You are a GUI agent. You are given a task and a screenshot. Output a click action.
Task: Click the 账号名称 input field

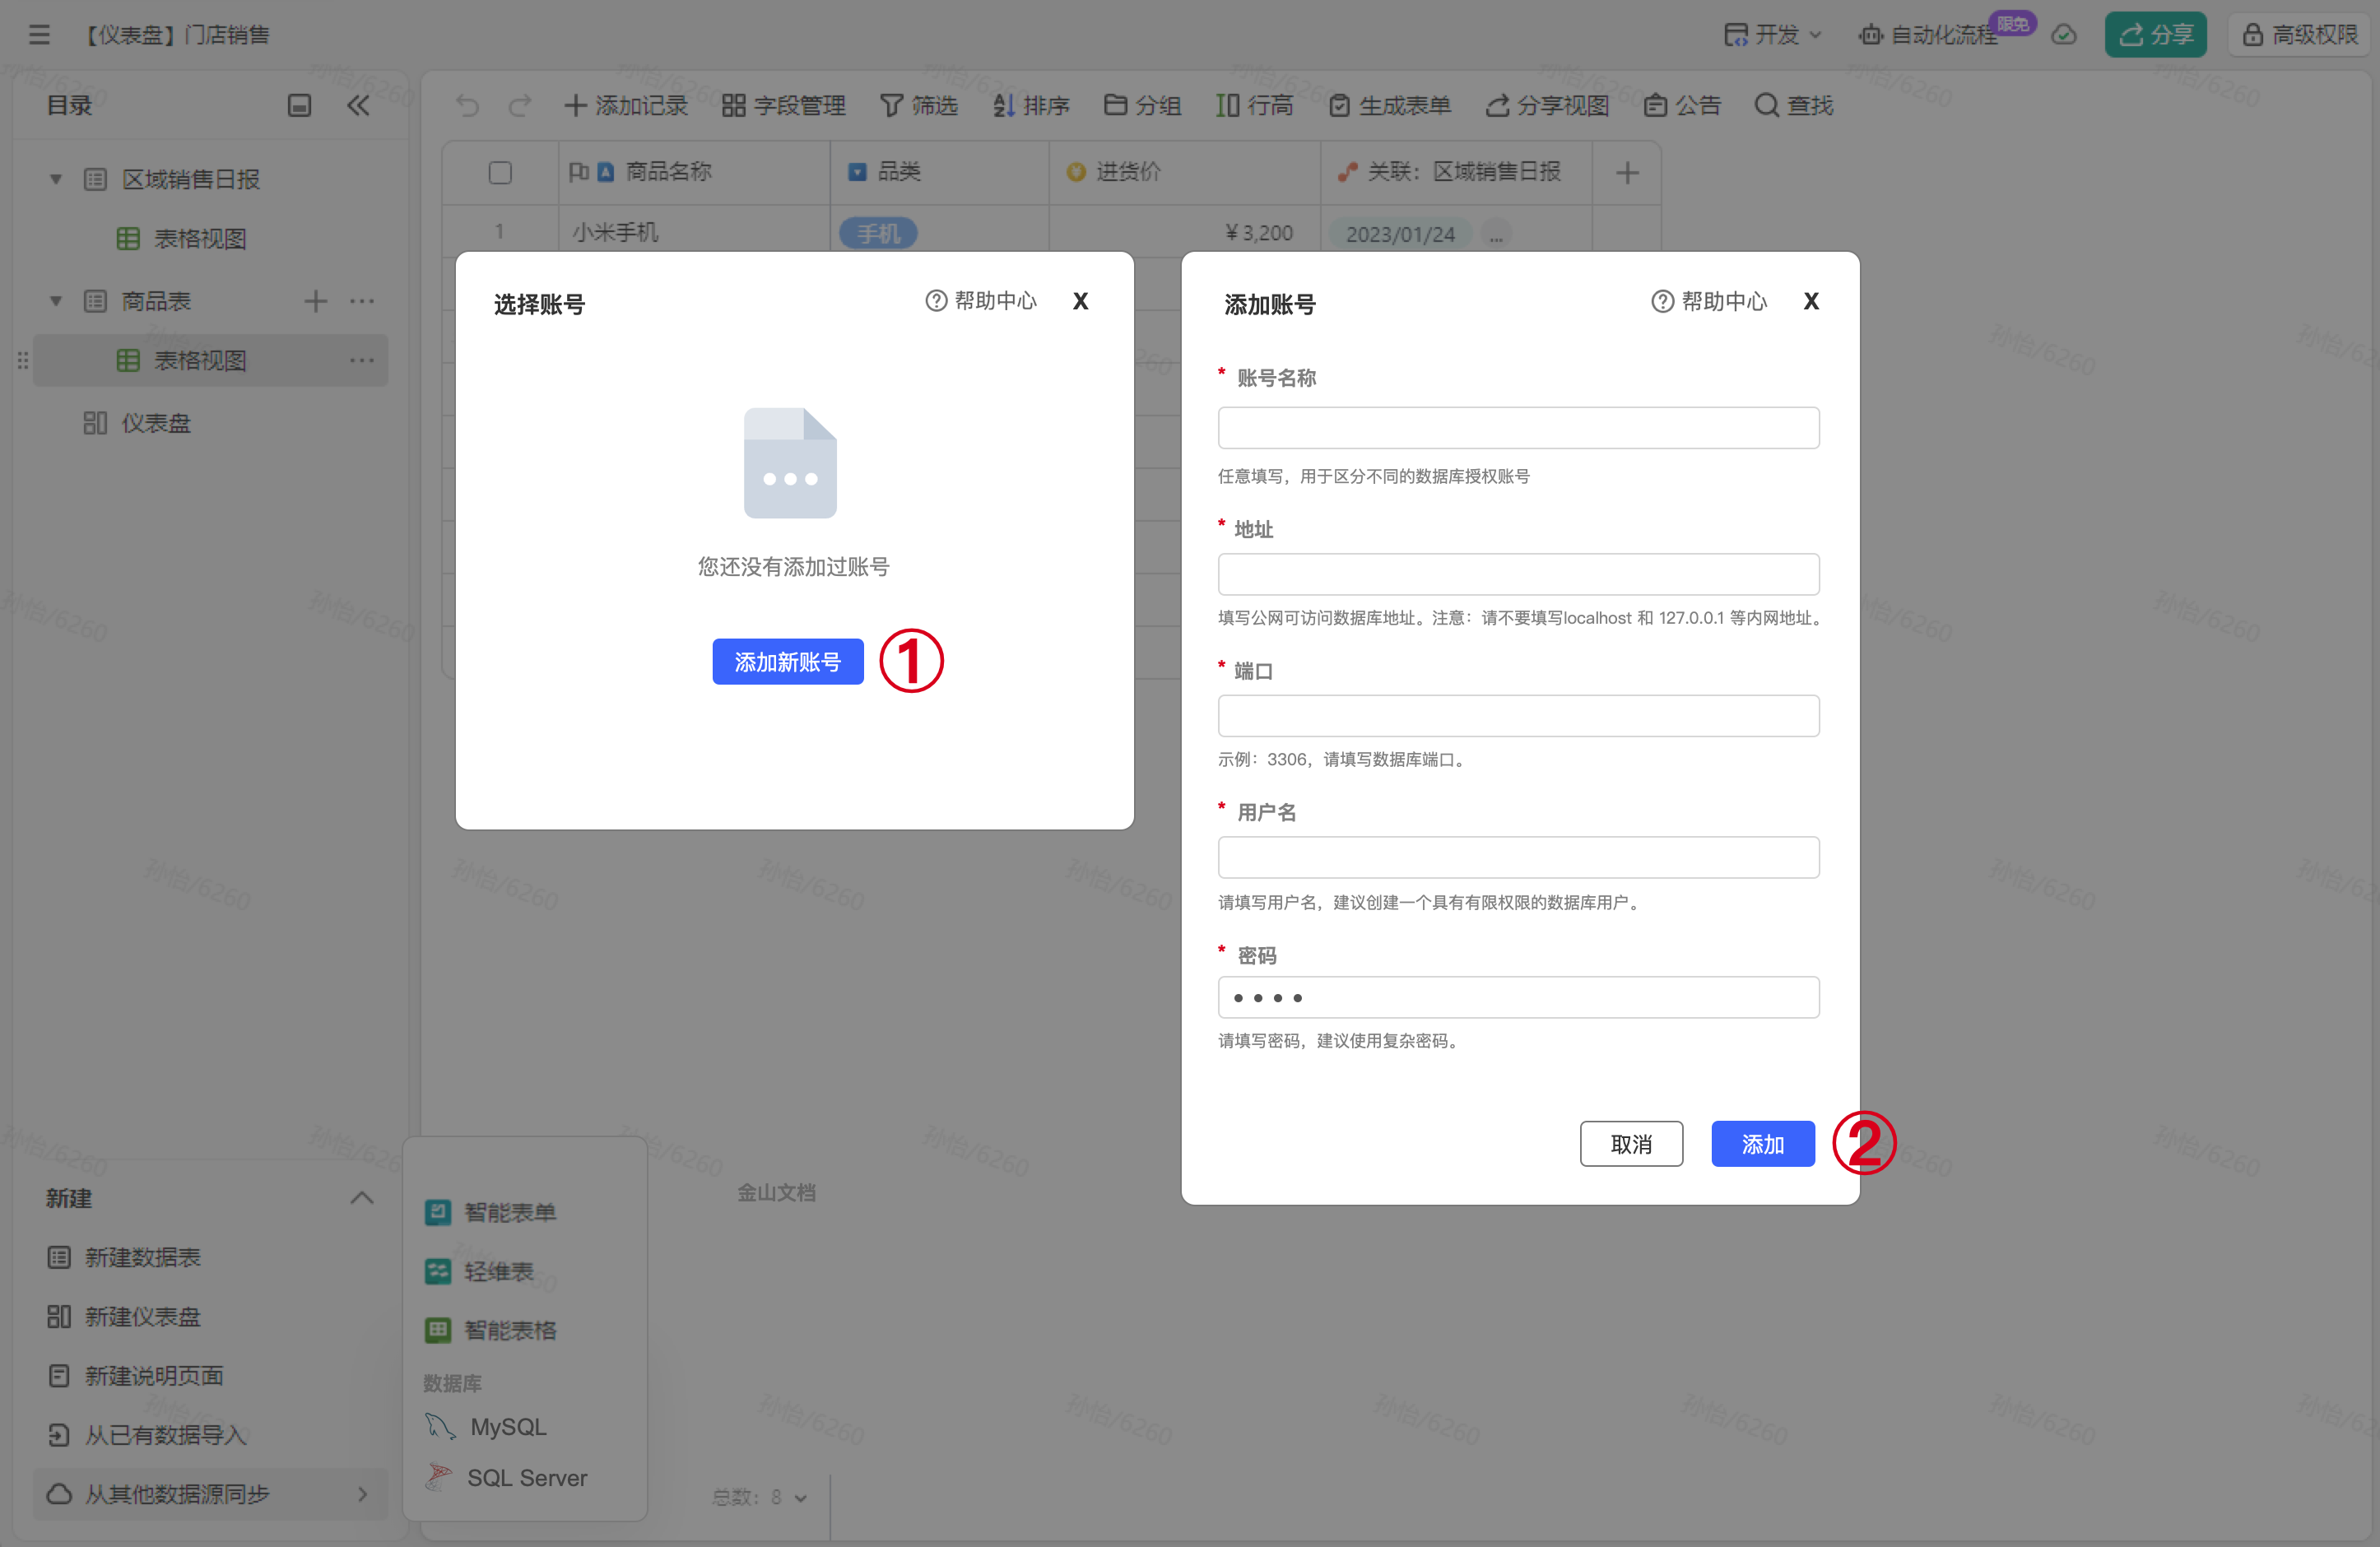(1517, 428)
